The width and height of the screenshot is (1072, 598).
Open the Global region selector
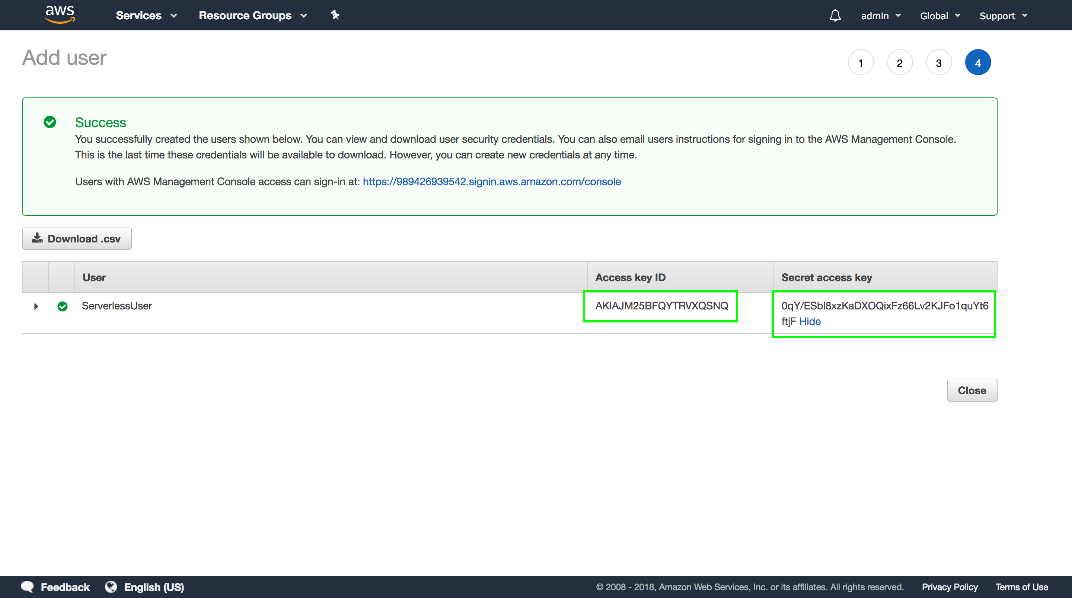coord(940,16)
